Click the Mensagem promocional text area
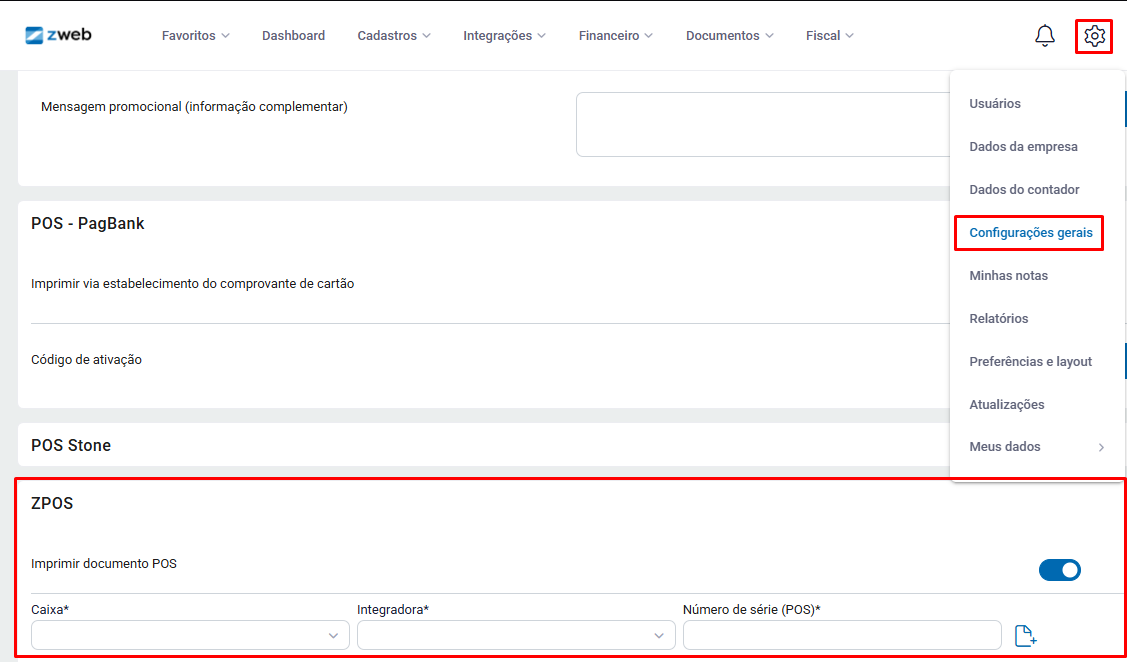This screenshot has height=662, width=1127. 762,125
